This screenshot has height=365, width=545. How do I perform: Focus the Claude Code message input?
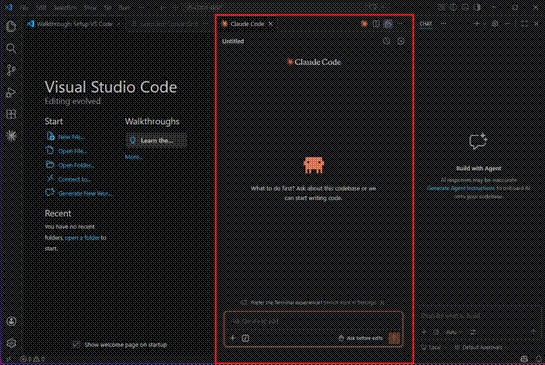pos(313,321)
